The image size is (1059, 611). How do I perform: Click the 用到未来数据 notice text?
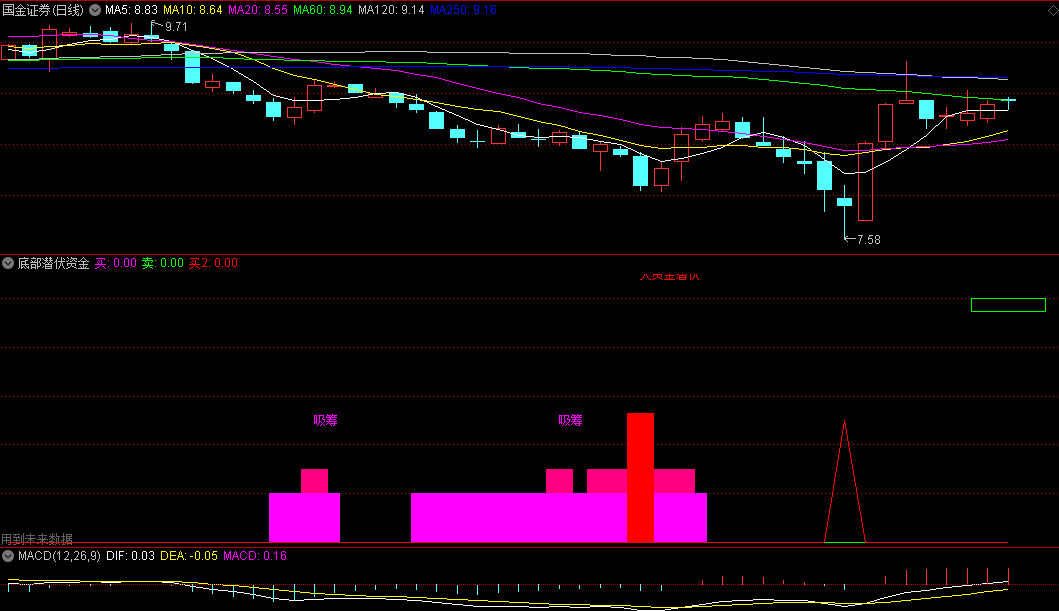coord(36,539)
